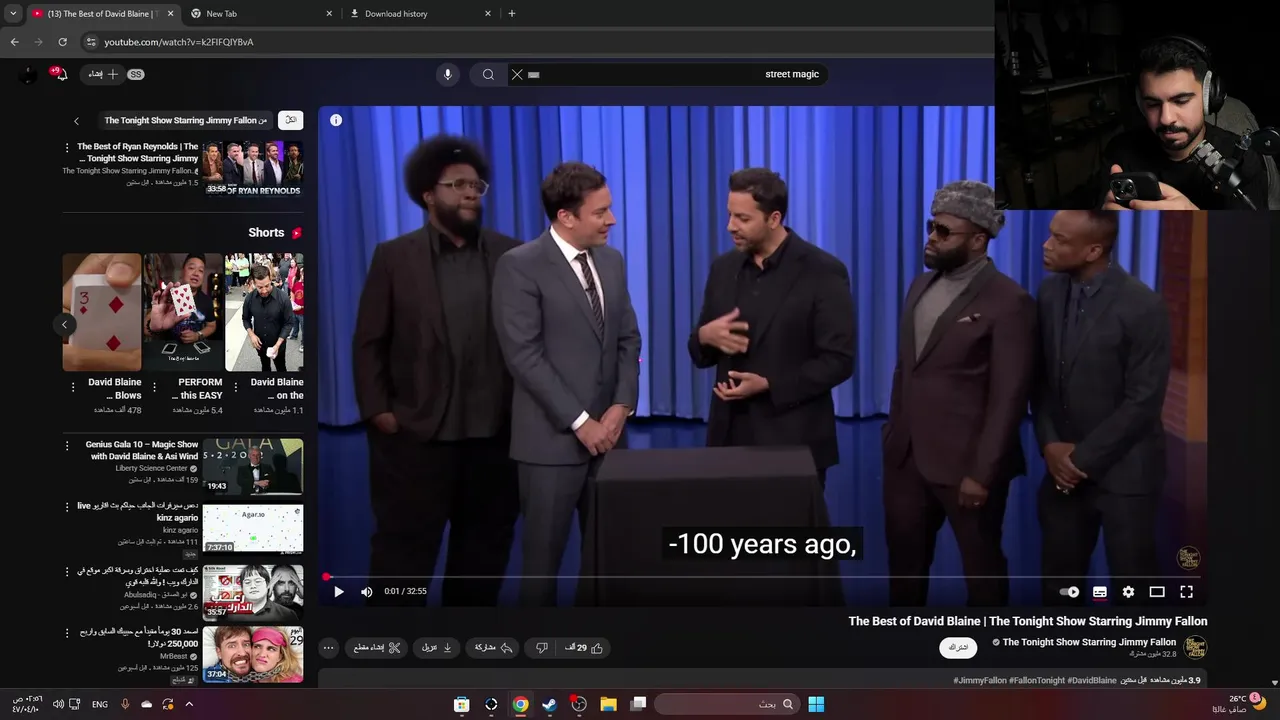Screen dimensions: 1280x720
Task: Open the tab search dropdown arrow
Action: [13, 14]
